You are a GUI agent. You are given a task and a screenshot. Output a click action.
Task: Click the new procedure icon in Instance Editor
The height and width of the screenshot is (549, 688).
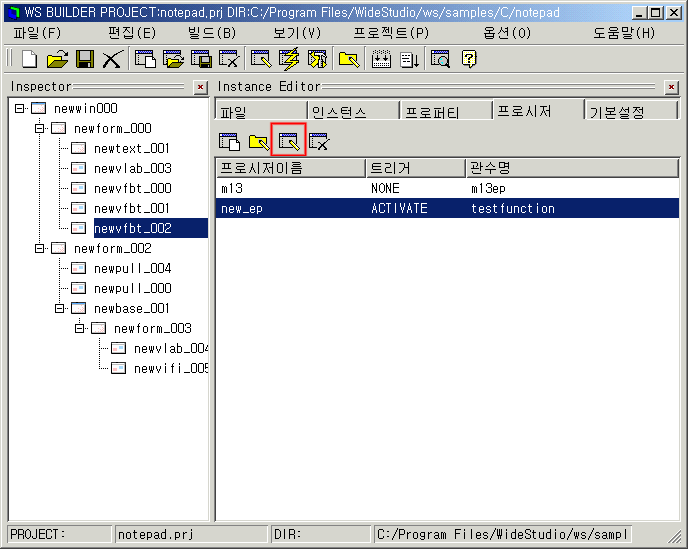tap(229, 141)
